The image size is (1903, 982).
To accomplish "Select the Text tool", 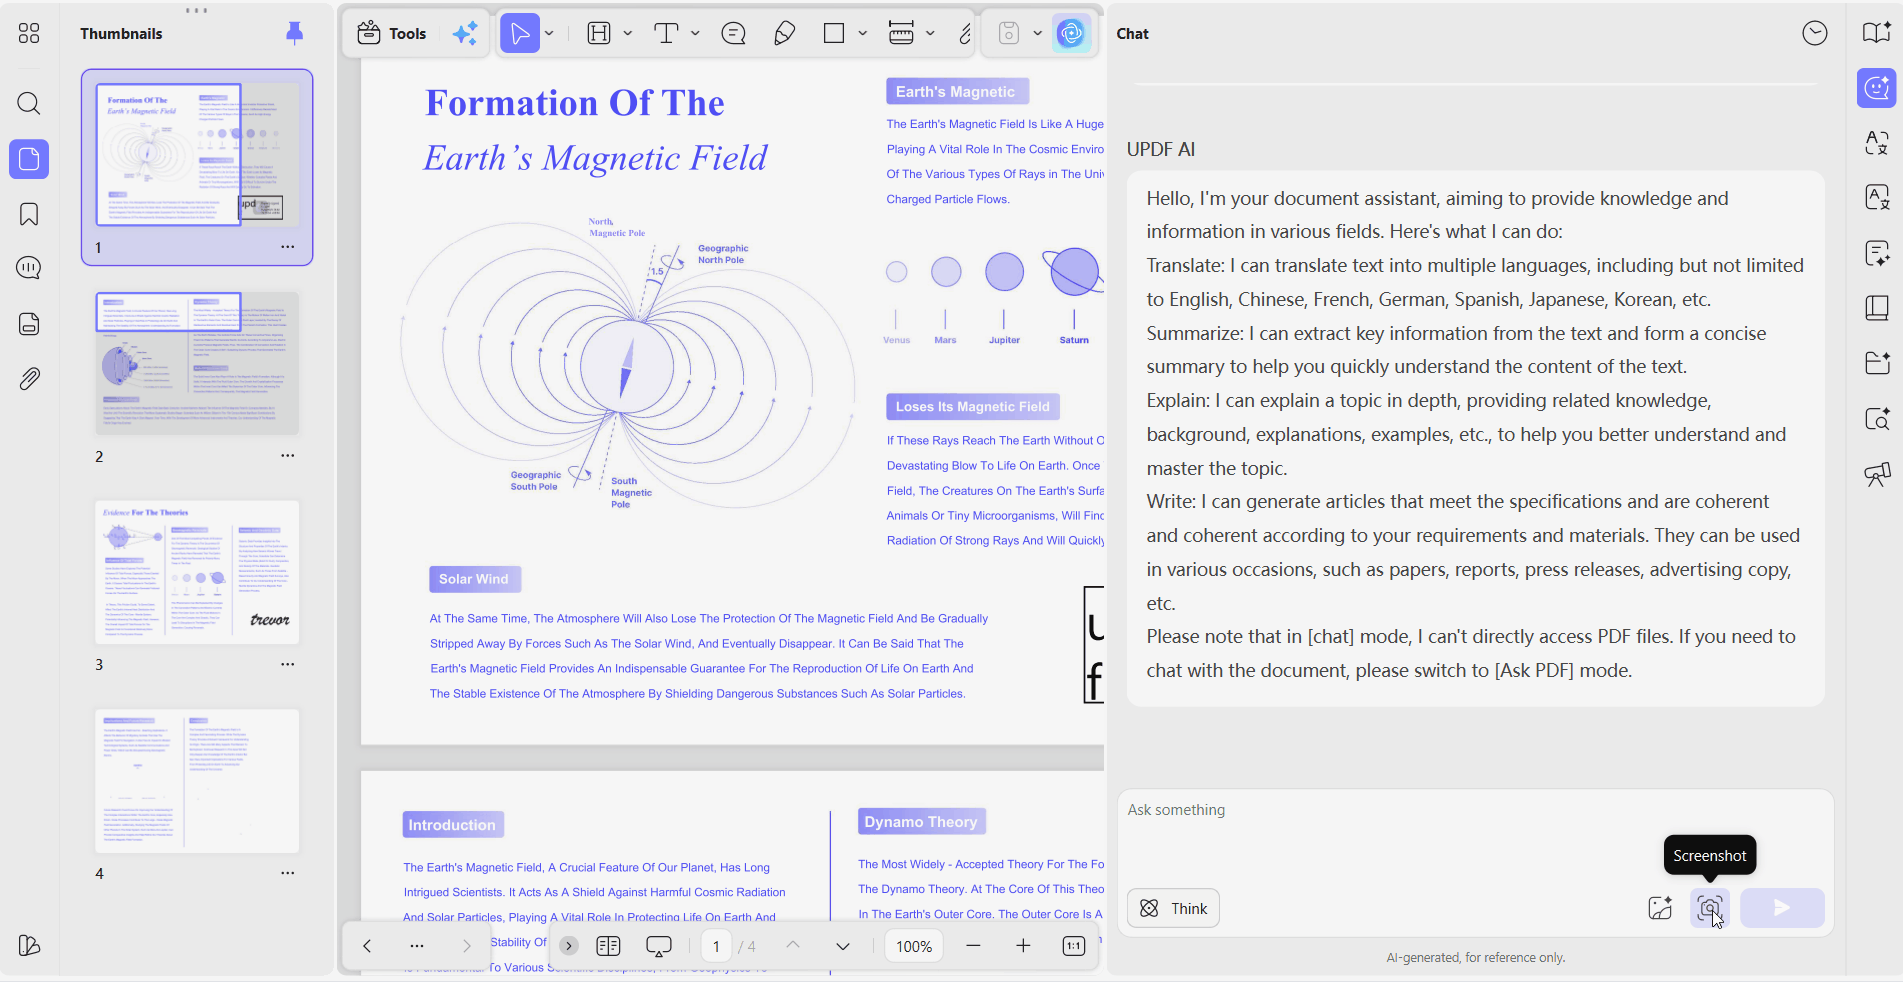I will pos(666,33).
